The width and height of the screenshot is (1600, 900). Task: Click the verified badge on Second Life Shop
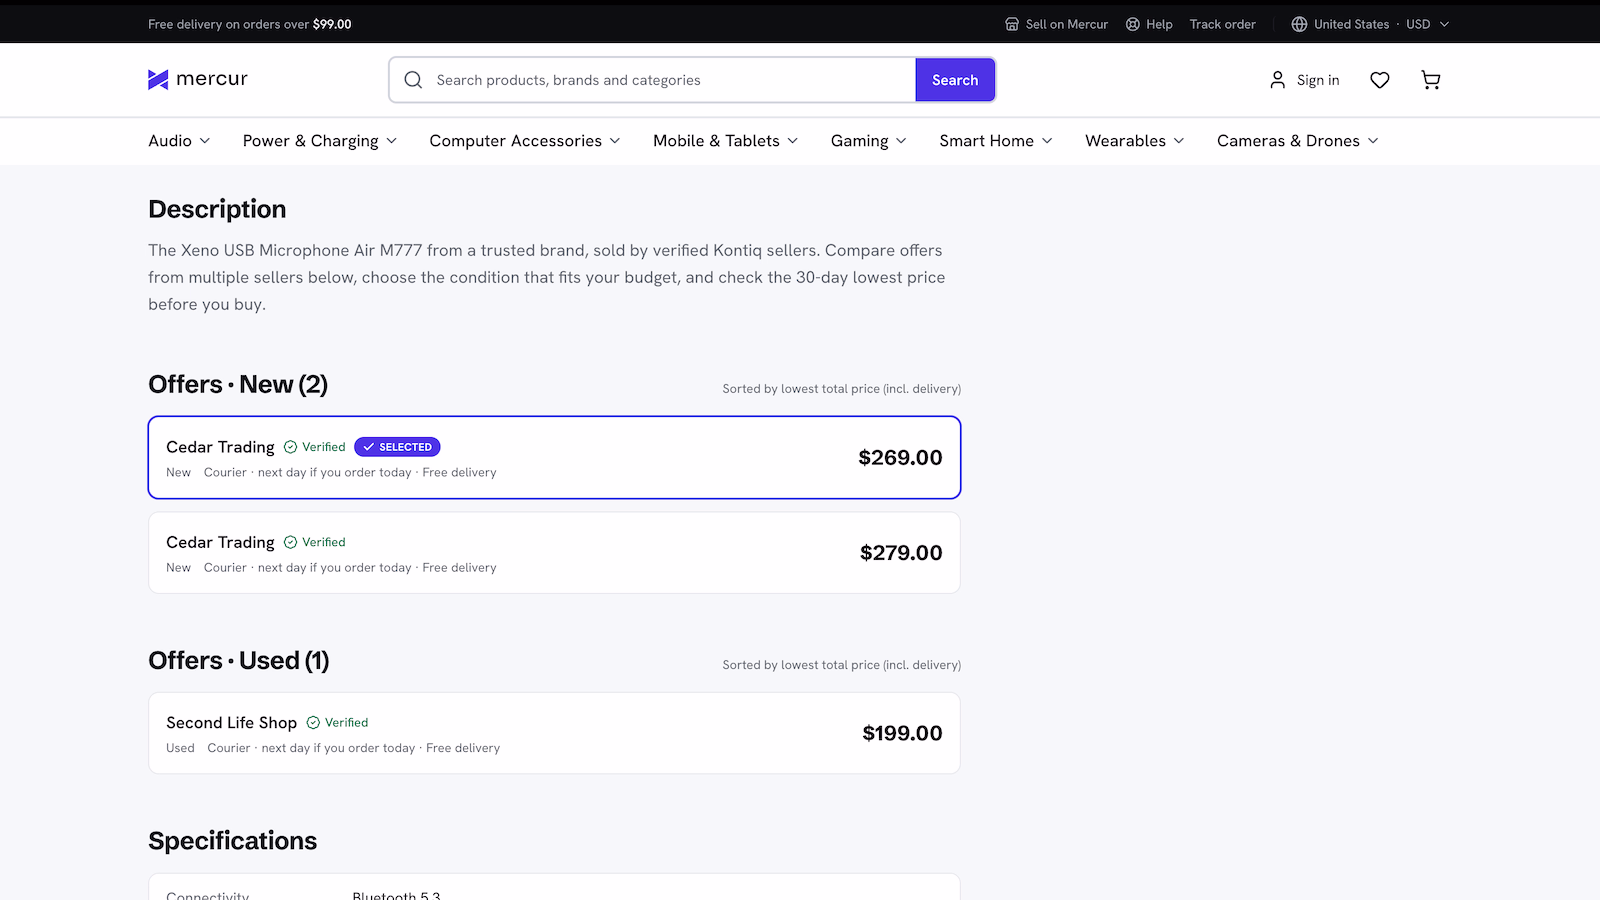[337, 722]
